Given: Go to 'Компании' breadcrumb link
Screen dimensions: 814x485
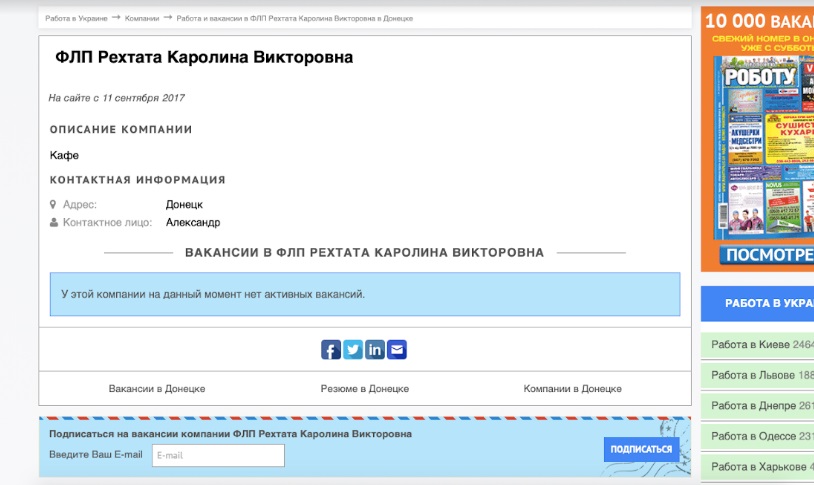Looking at the screenshot, I should point(141,19).
